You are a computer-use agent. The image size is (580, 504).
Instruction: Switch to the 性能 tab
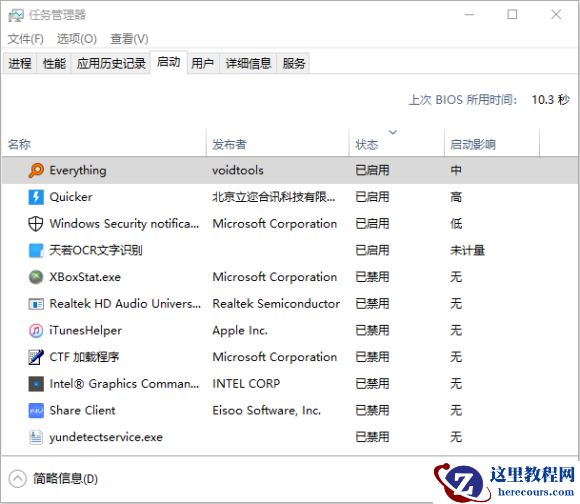coord(54,64)
